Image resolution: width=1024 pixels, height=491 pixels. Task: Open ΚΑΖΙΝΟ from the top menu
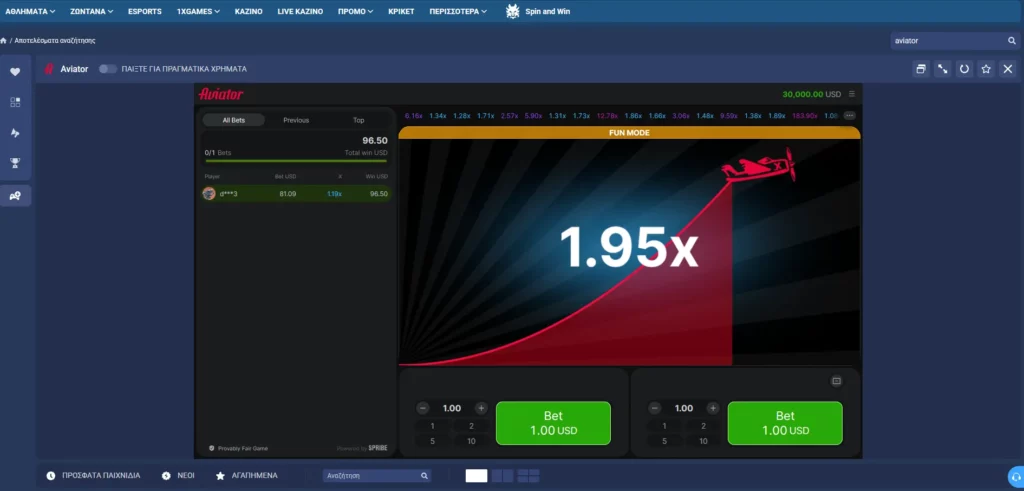pos(248,11)
